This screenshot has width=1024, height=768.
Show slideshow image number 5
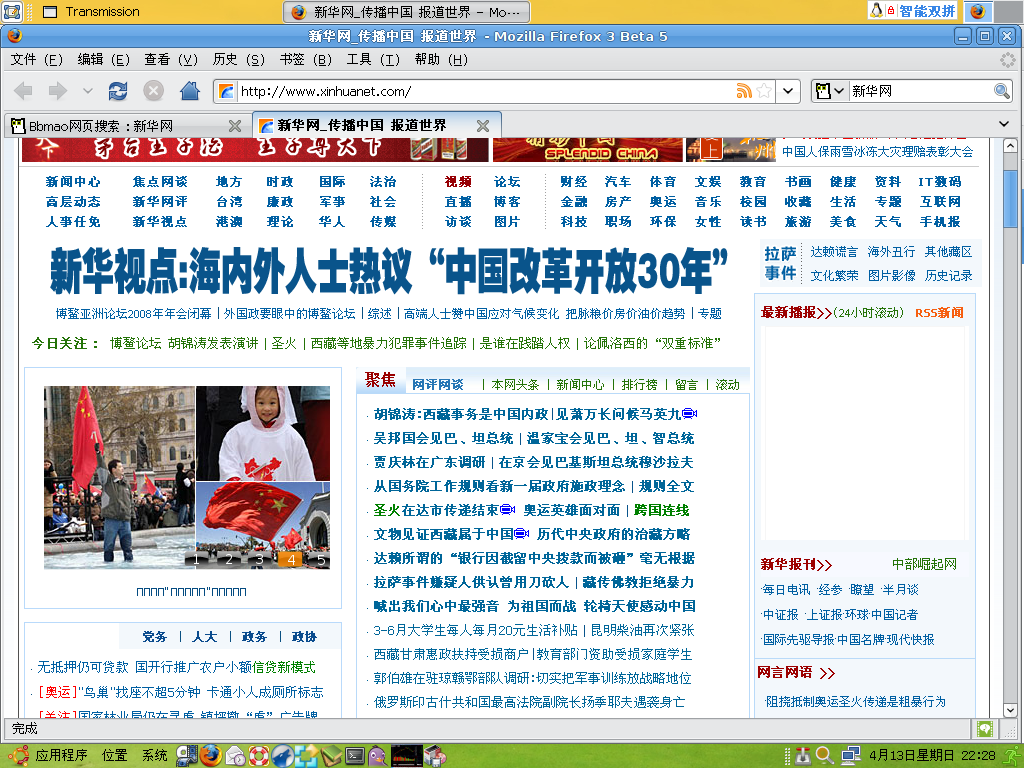coord(321,559)
